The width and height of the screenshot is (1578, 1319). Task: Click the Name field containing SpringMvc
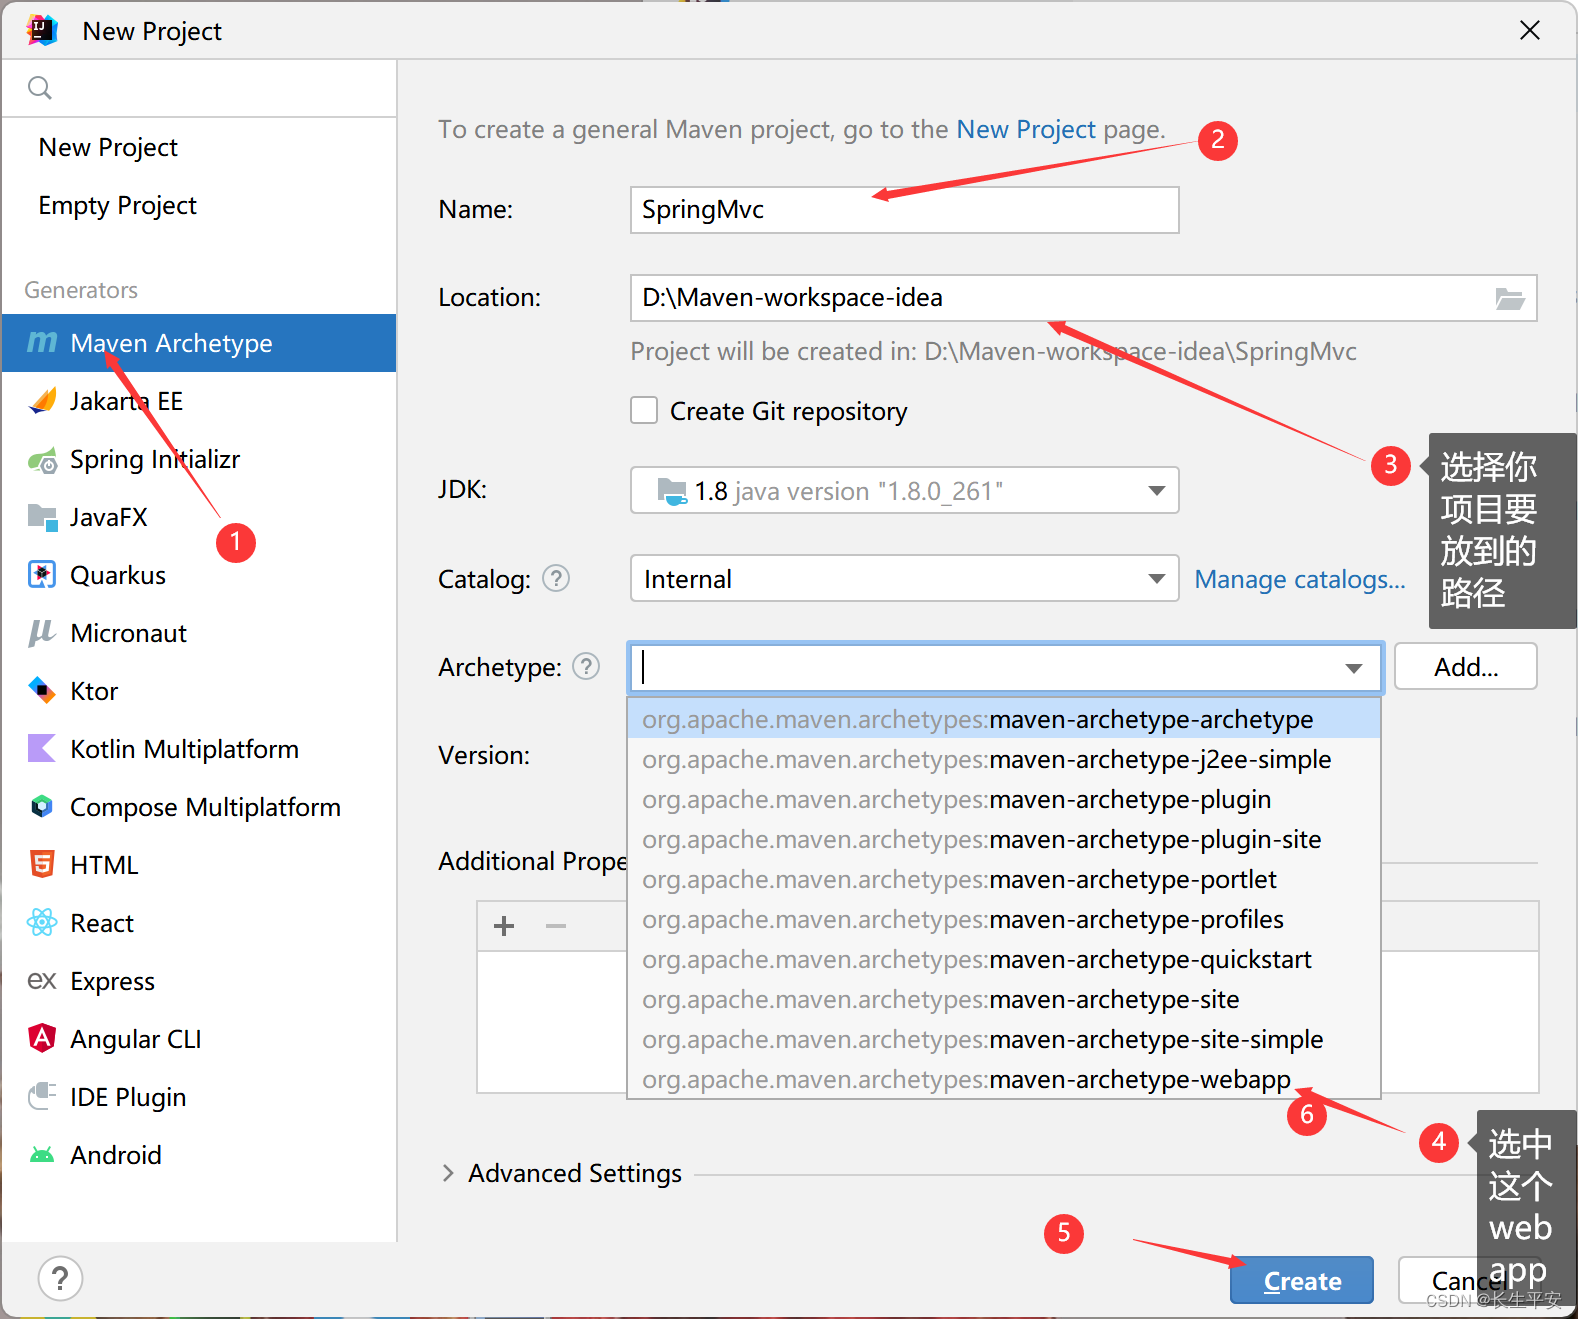click(904, 210)
